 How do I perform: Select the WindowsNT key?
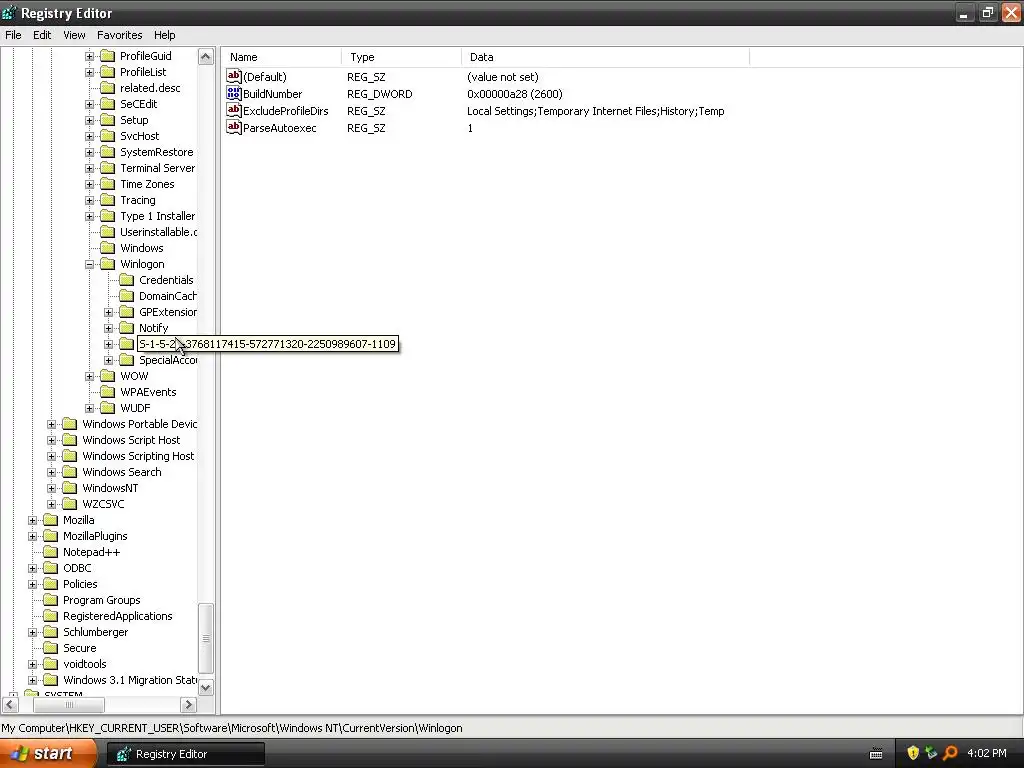110,488
